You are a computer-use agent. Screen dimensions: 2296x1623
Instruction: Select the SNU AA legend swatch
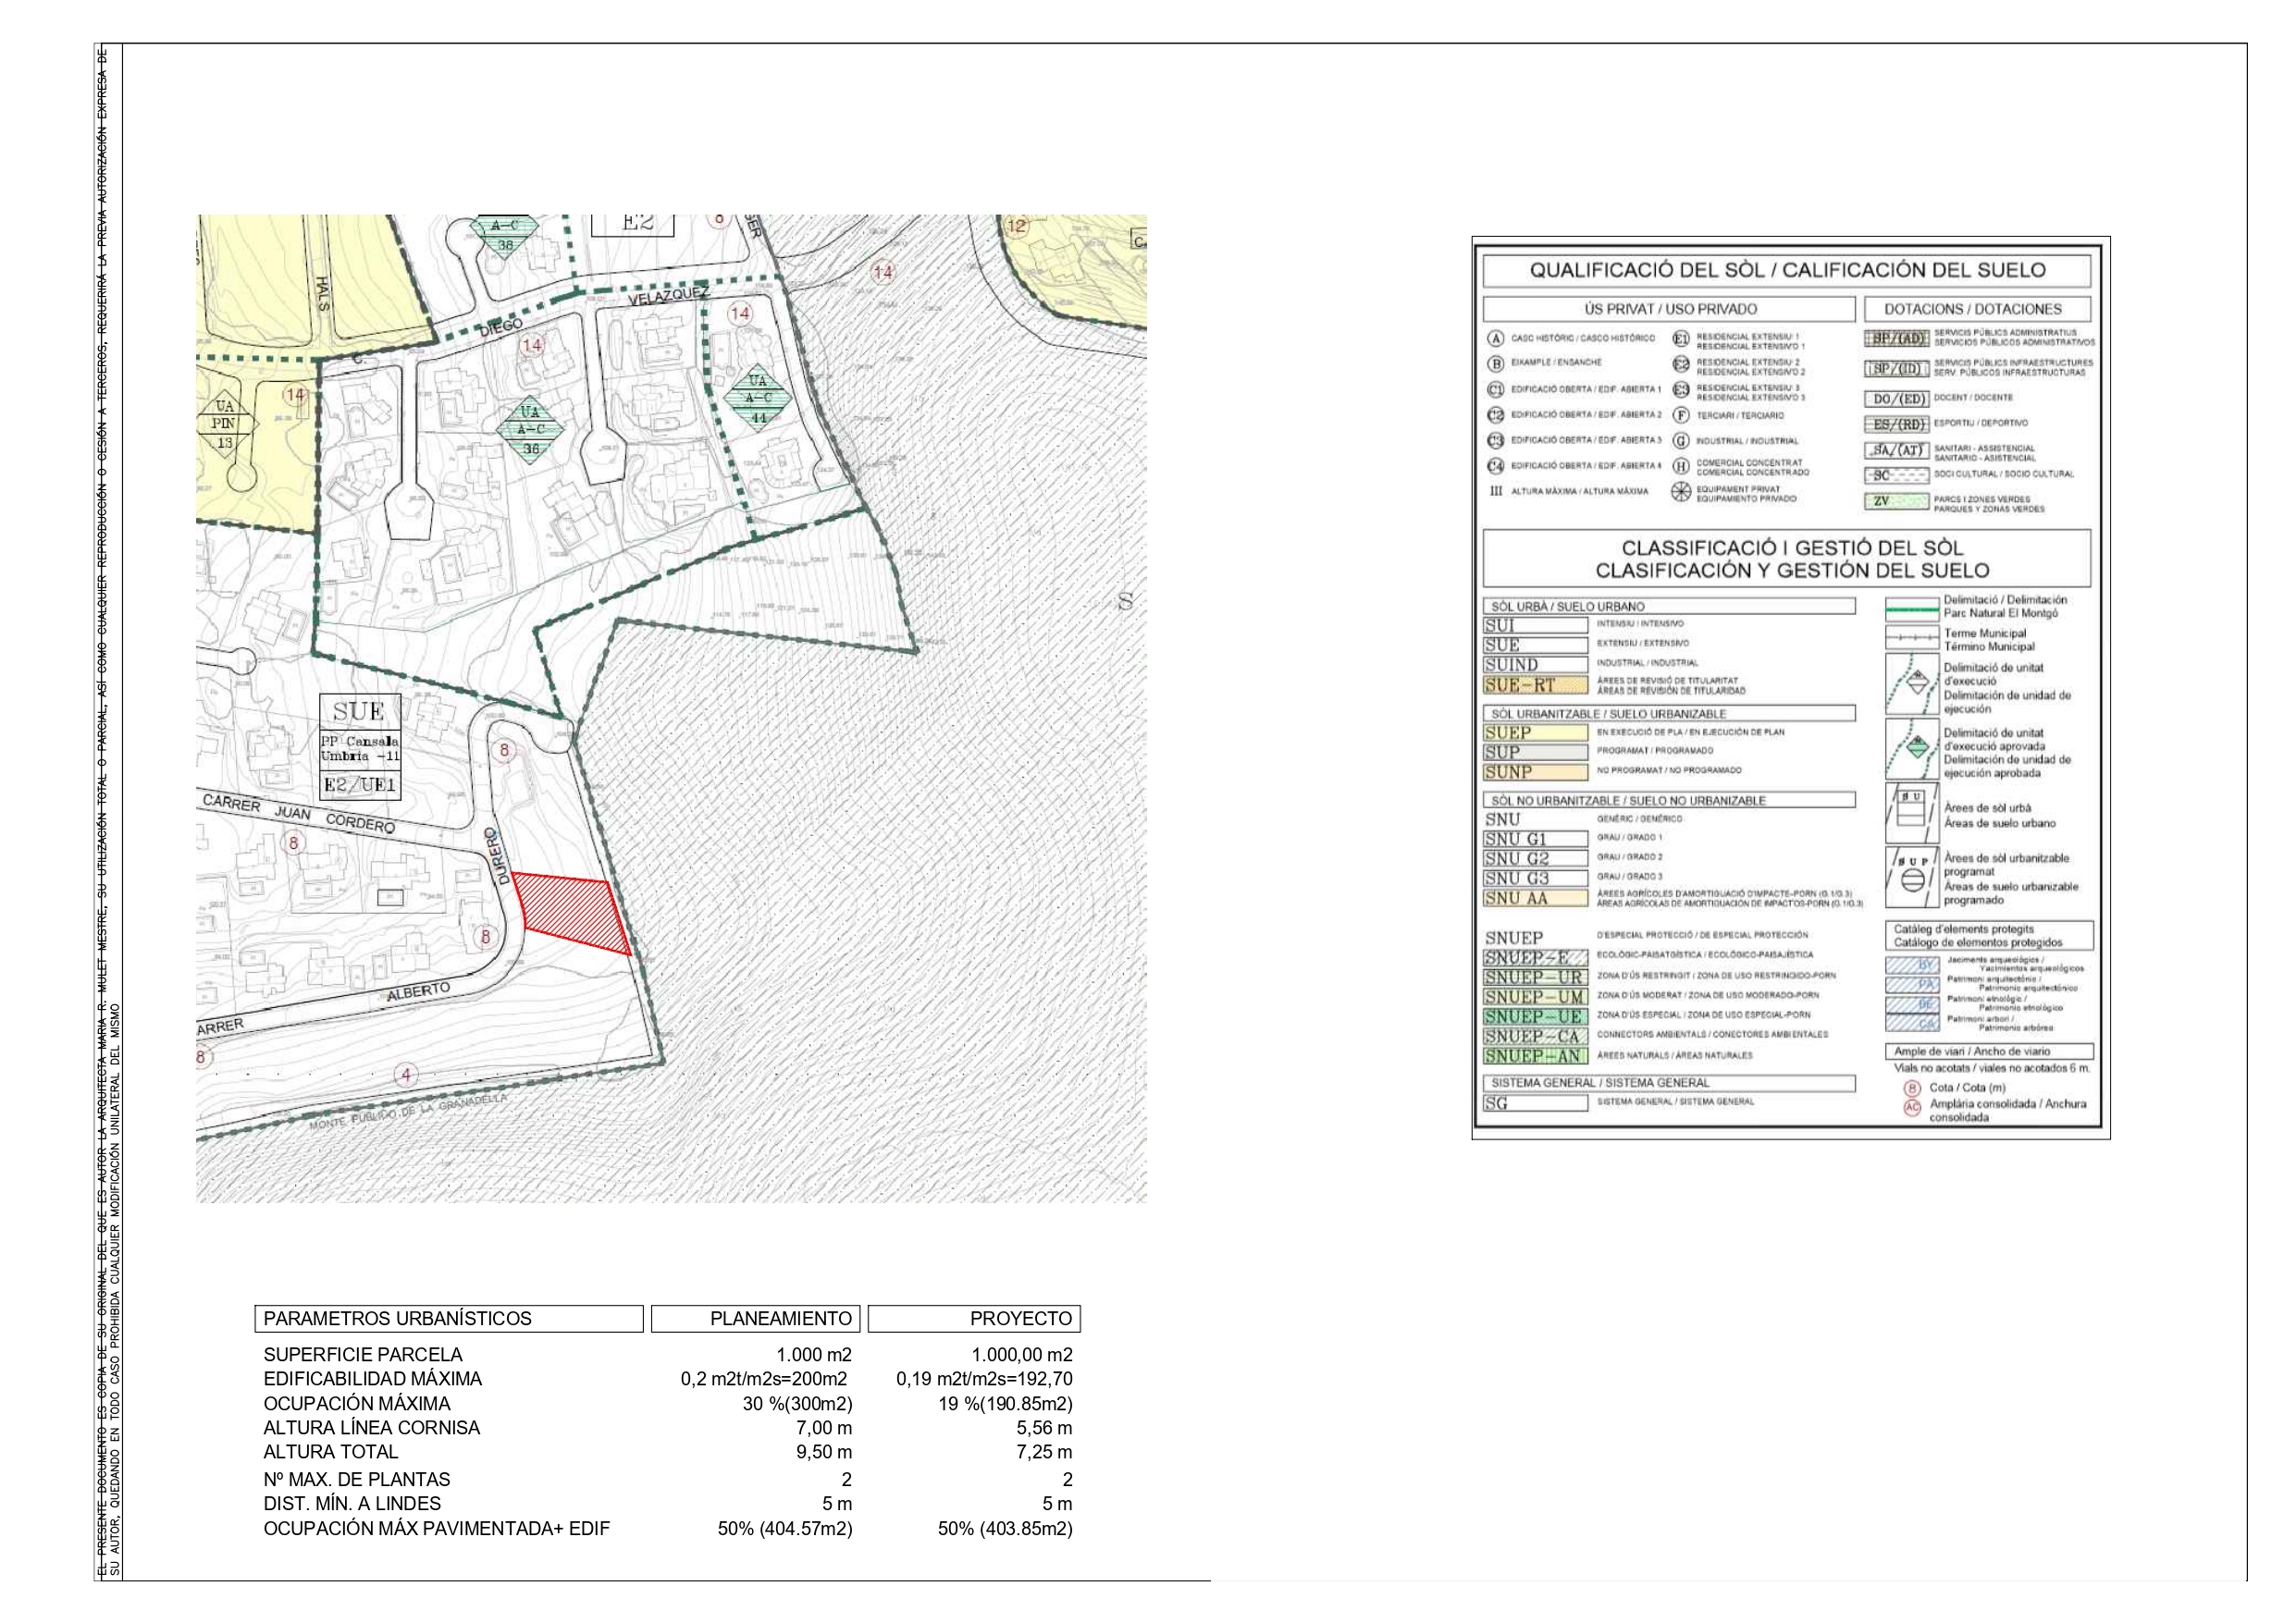point(1536,898)
